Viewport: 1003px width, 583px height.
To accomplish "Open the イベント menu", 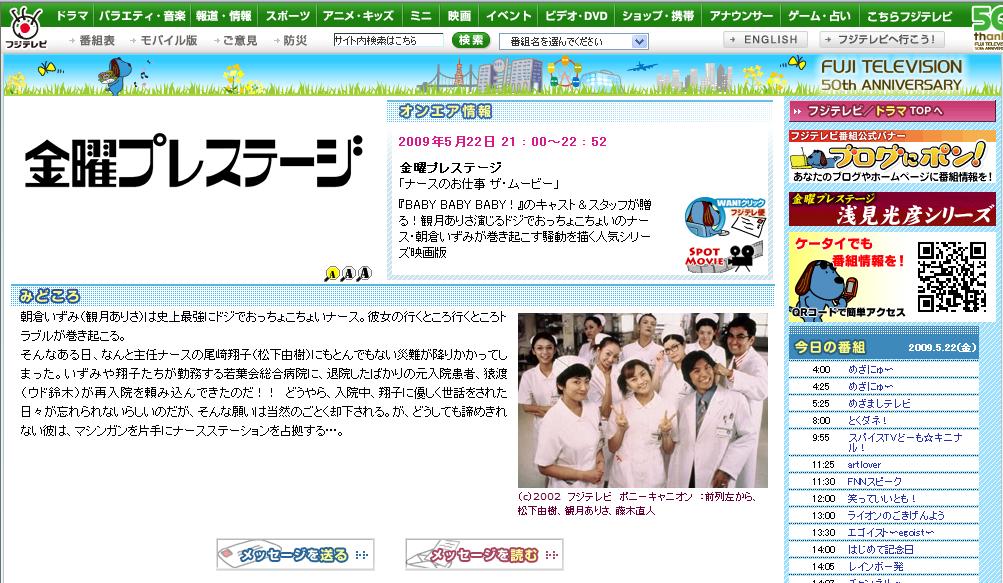I will pyautogui.click(x=509, y=15).
